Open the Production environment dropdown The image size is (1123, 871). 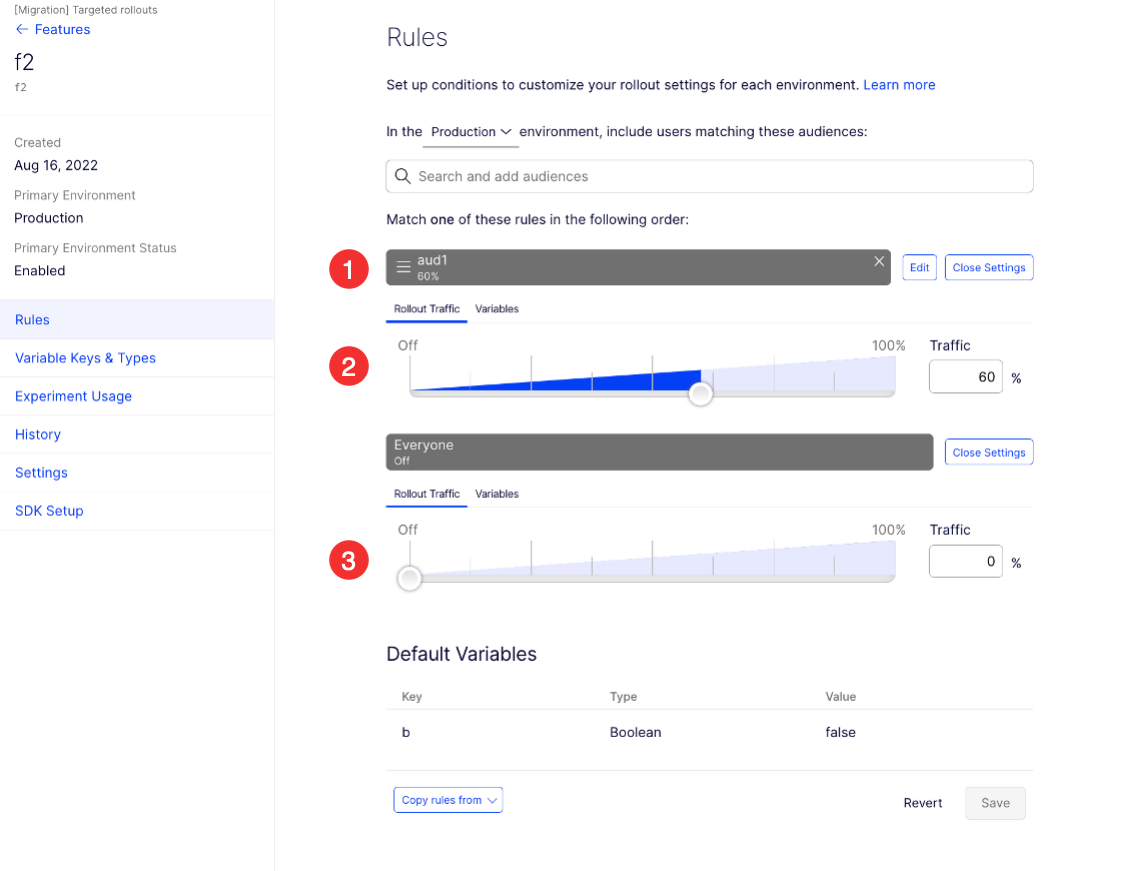[471, 132]
